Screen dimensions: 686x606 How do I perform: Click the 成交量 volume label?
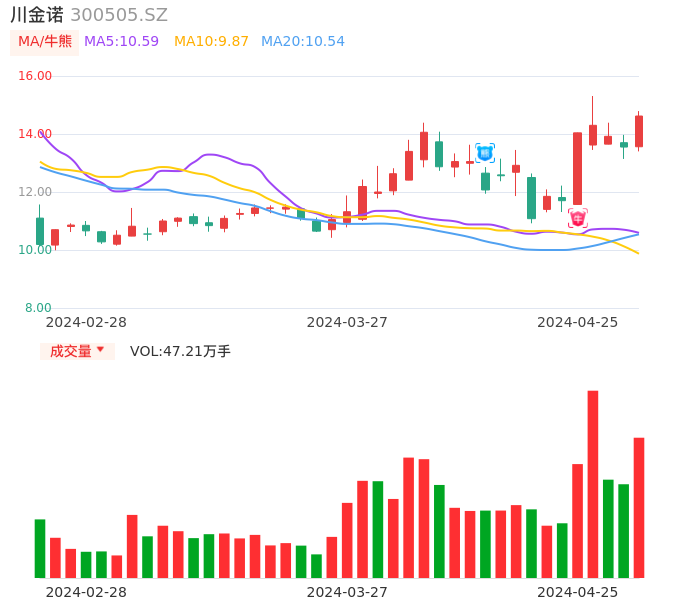(71, 351)
